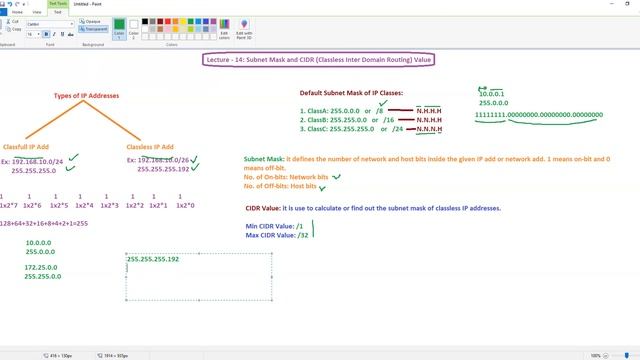Click the 'CIDR Value:' definition line
The width and height of the screenshot is (640, 360).
[x=373, y=208]
